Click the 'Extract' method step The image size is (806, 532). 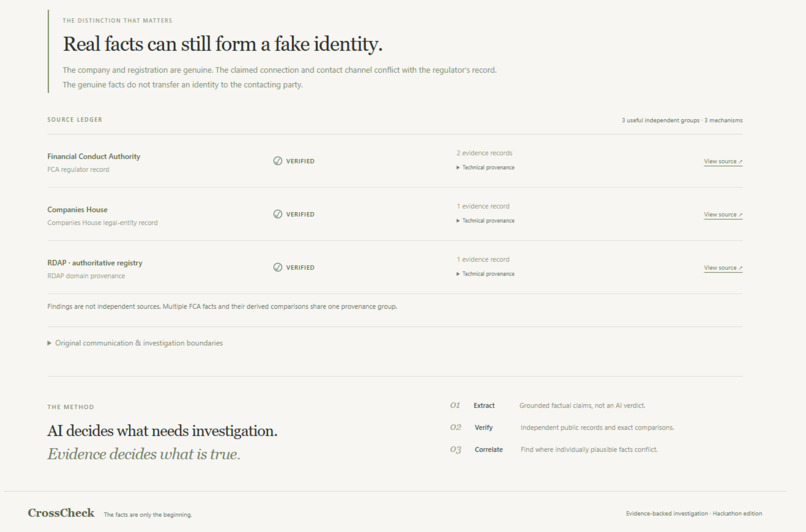[484, 406]
